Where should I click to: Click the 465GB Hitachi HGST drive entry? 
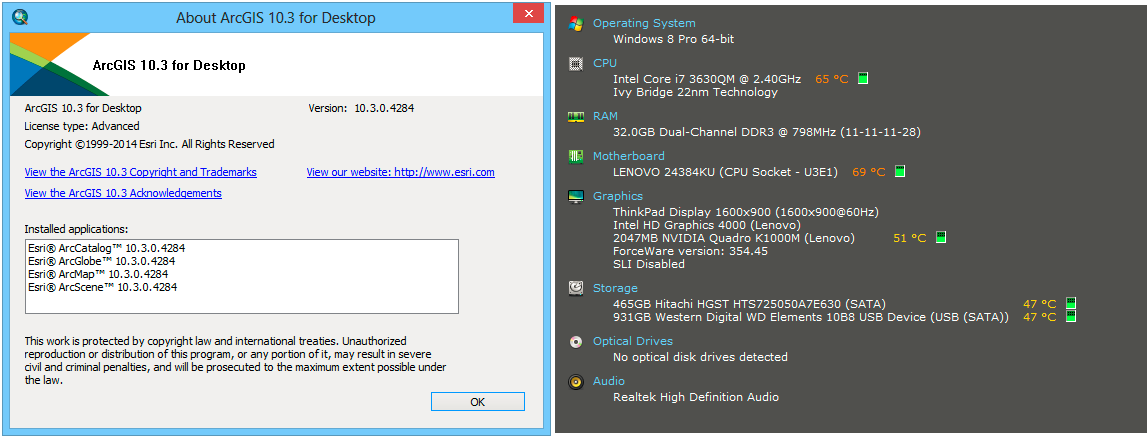750,303
